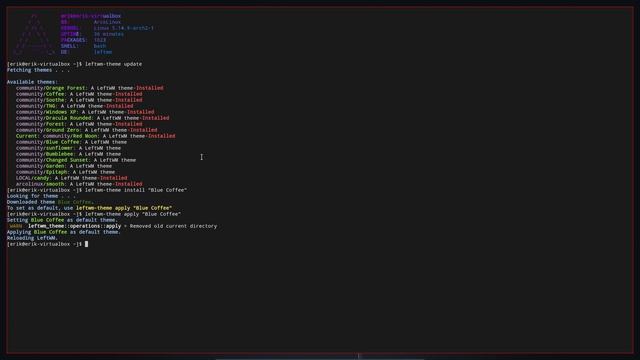
Task: Select the 'LOCAL/candy' theme row
Action: click(71, 178)
